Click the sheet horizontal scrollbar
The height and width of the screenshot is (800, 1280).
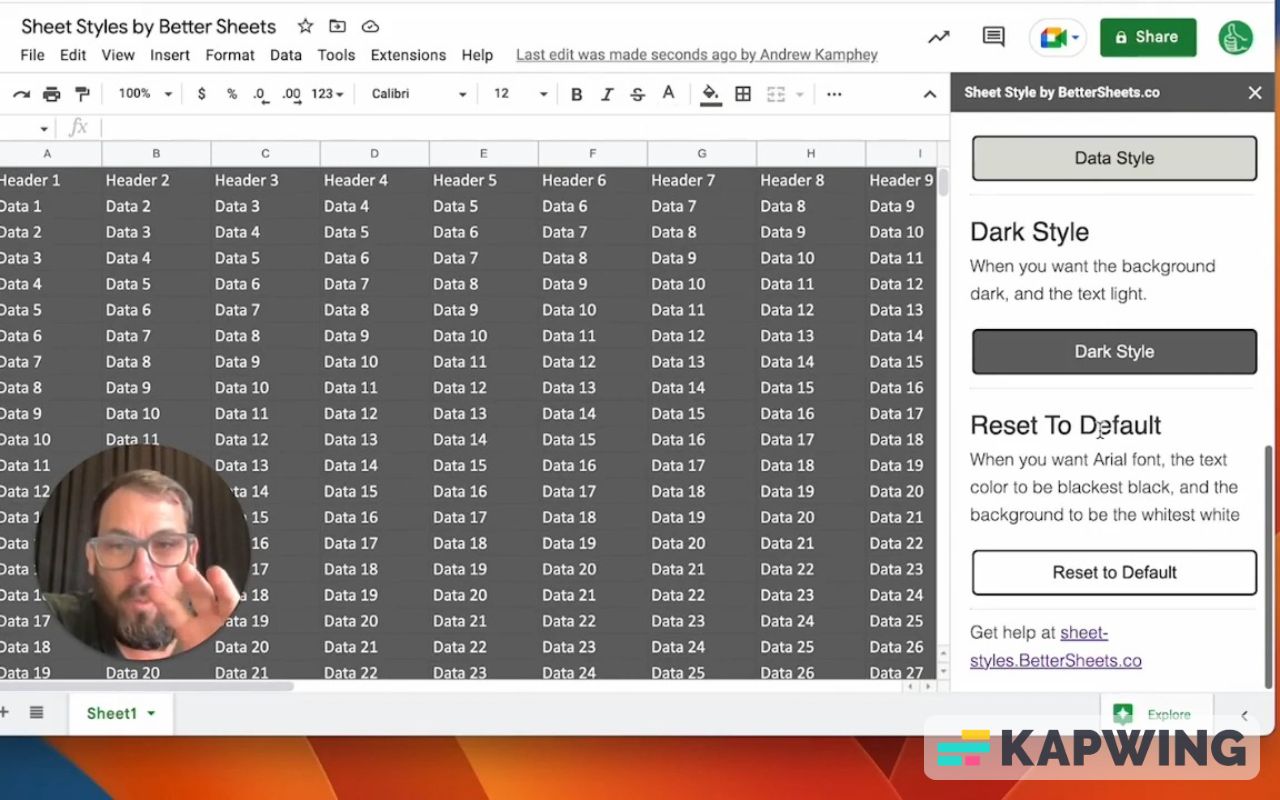click(x=147, y=686)
